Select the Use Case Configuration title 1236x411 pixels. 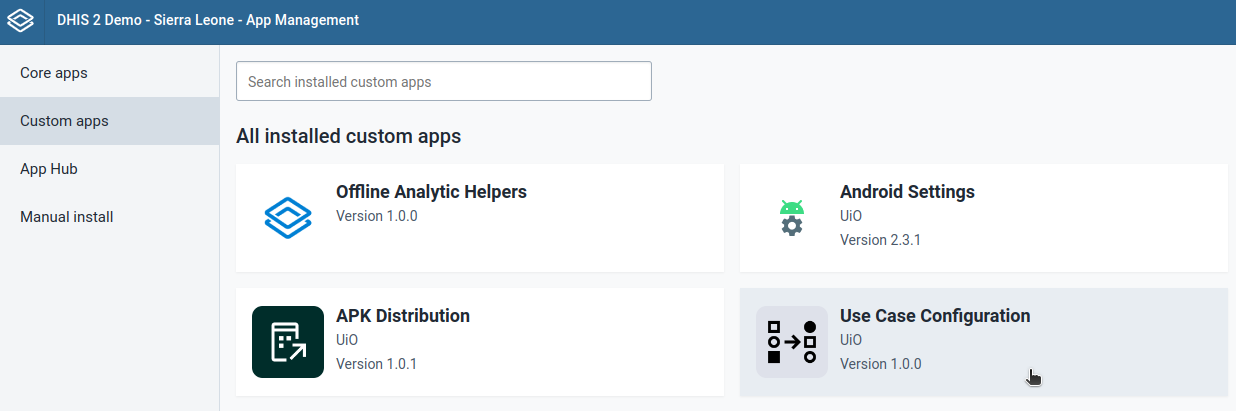pyautogui.click(x=935, y=316)
